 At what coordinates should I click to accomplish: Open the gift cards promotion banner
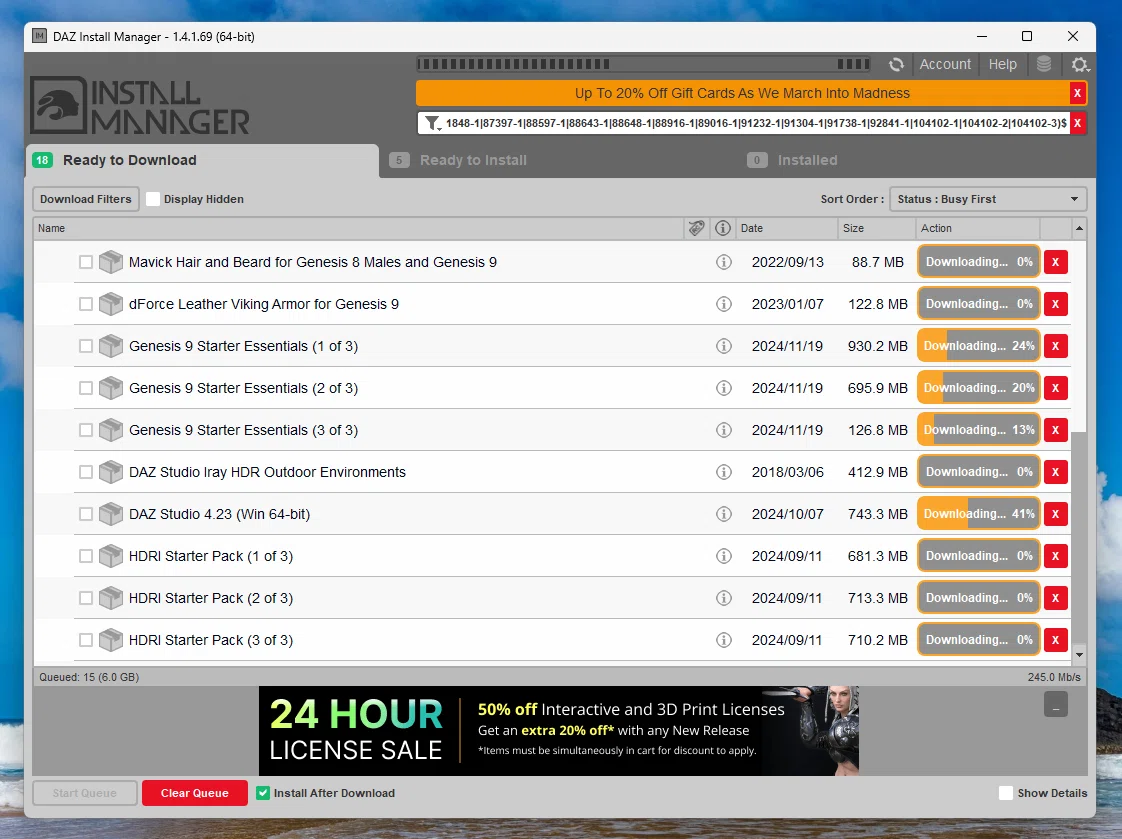[x=742, y=93]
